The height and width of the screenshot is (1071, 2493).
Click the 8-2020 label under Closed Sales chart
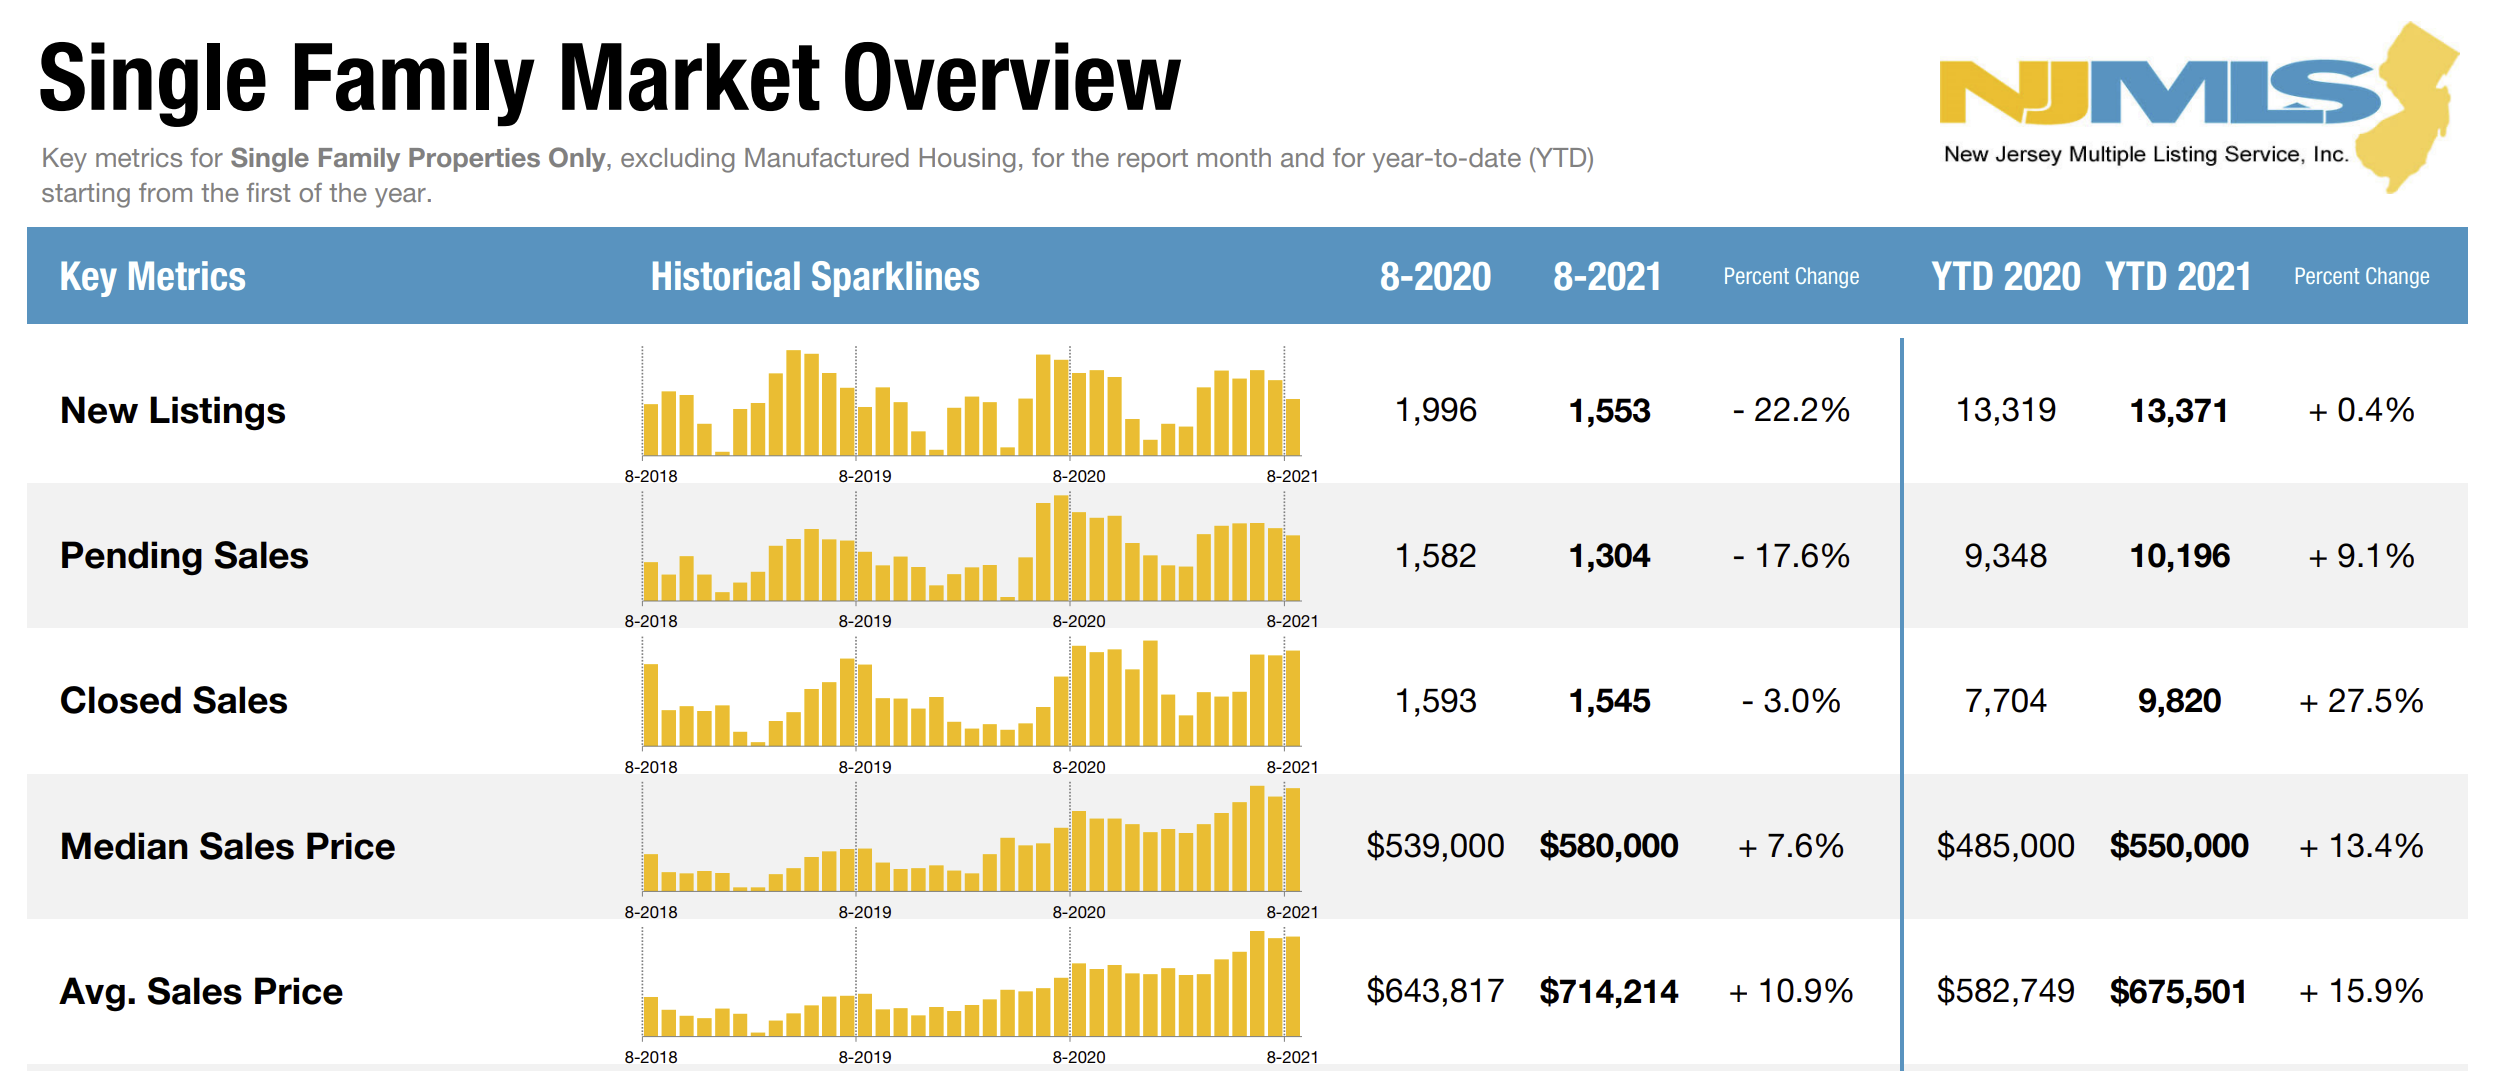coord(1079,767)
